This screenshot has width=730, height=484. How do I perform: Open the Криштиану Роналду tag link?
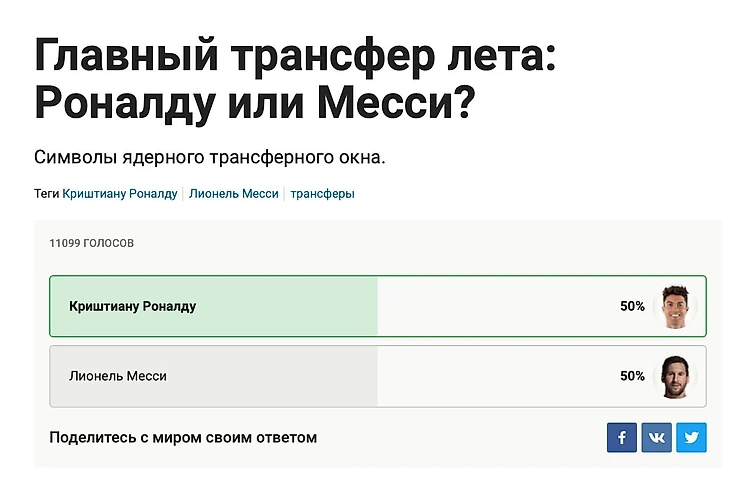pyautogui.click(x=120, y=194)
